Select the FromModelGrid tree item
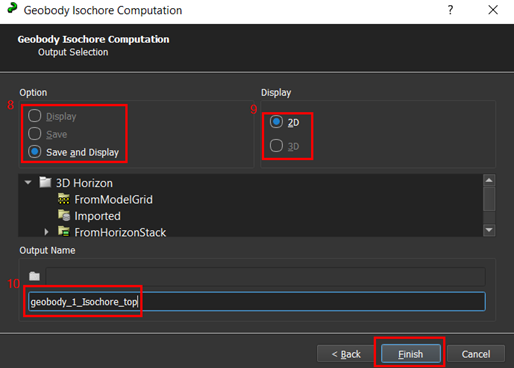 (113, 199)
